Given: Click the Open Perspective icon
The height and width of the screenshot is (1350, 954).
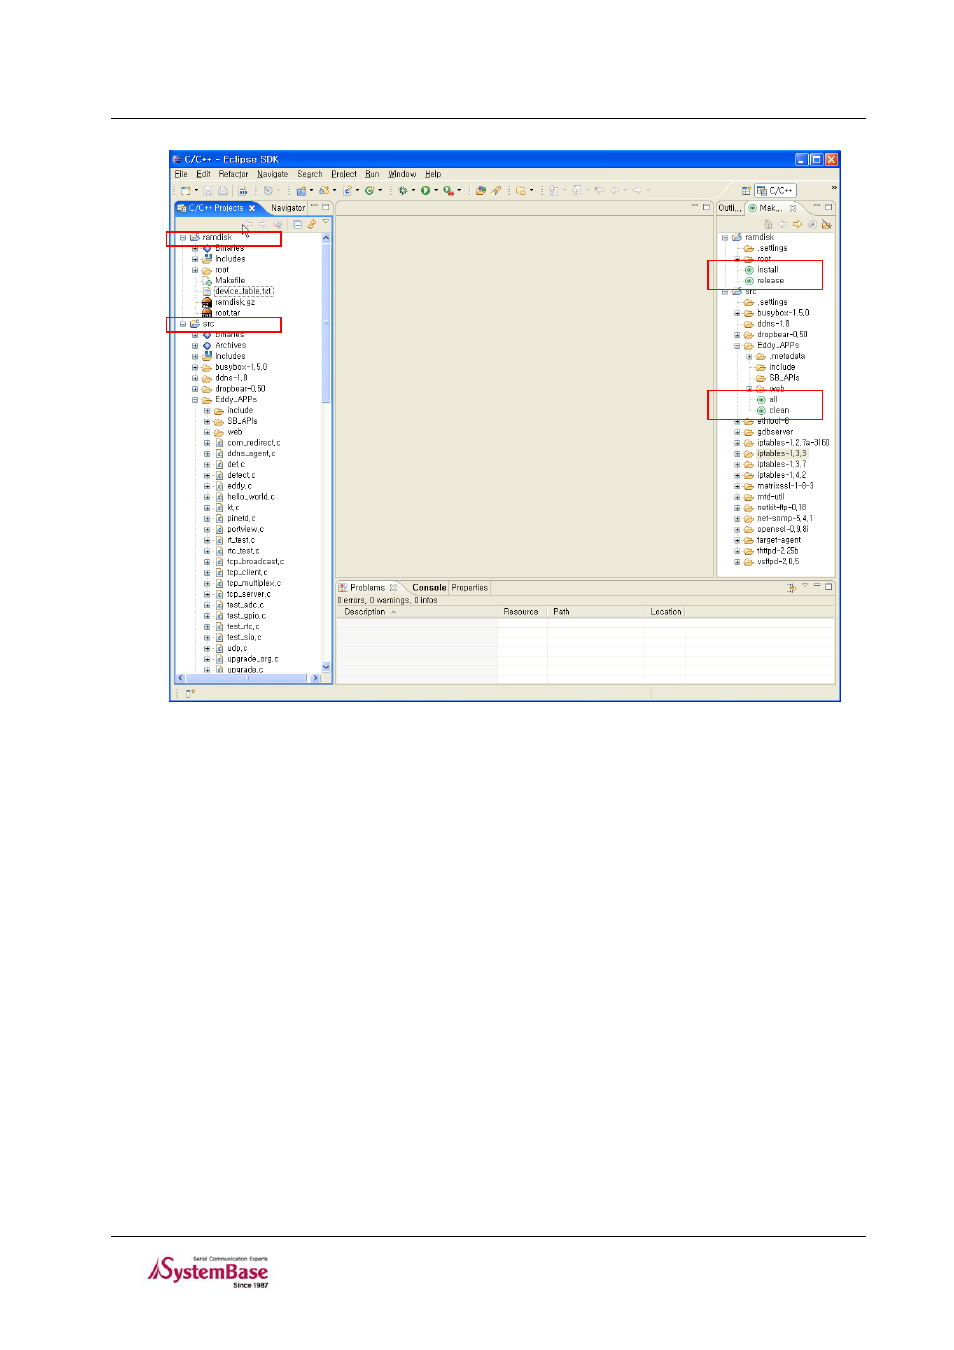Looking at the screenshot, I should coord(746,190).
